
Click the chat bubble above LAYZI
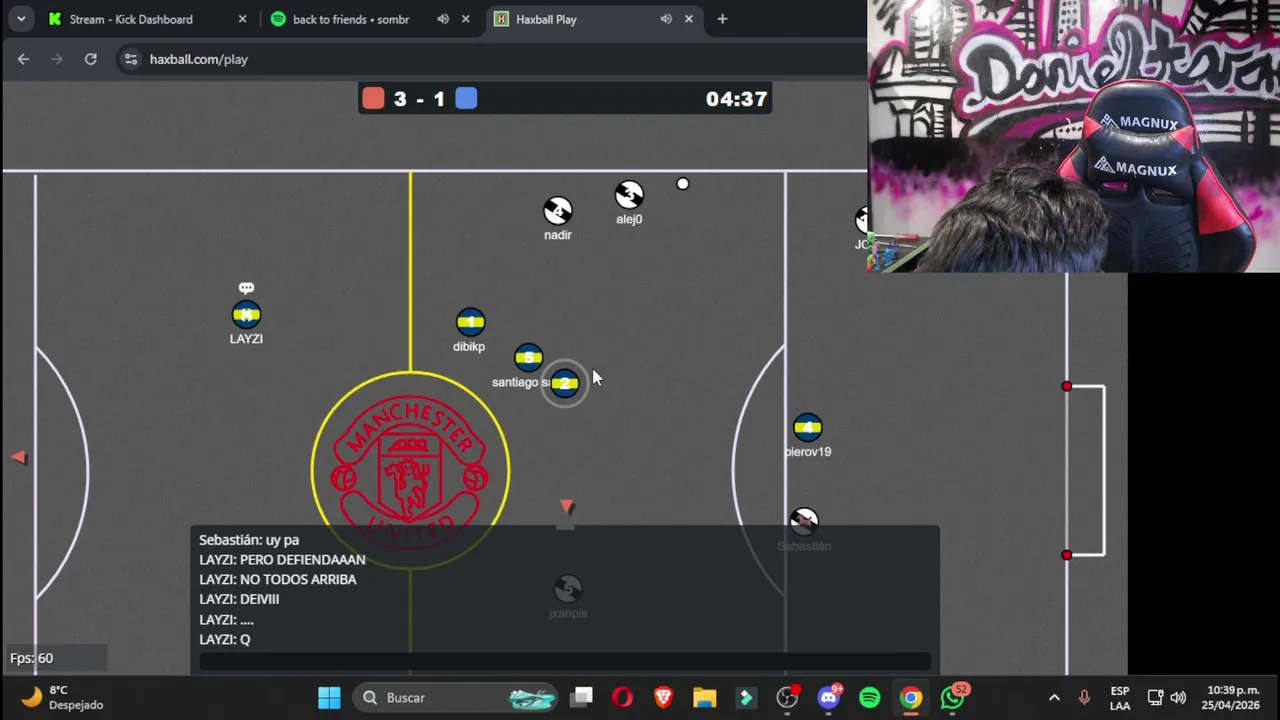click(246, 288)
